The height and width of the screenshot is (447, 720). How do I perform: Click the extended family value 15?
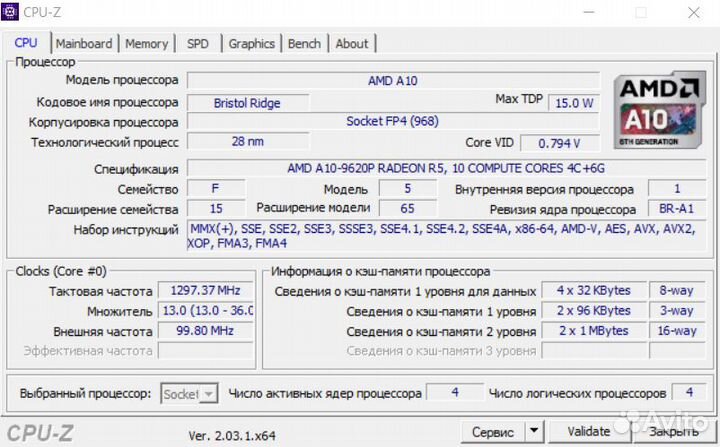(x=216, y=209)
